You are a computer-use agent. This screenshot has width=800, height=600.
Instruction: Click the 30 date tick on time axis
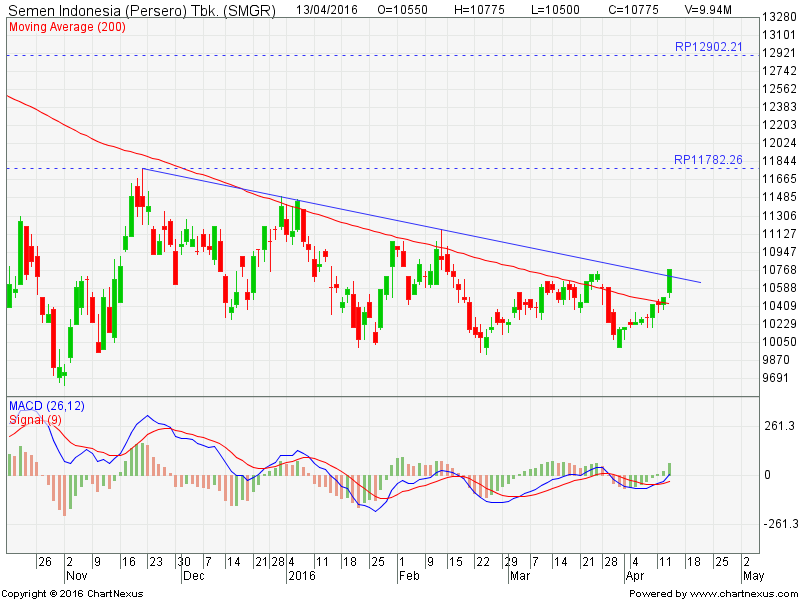(184, 562)
